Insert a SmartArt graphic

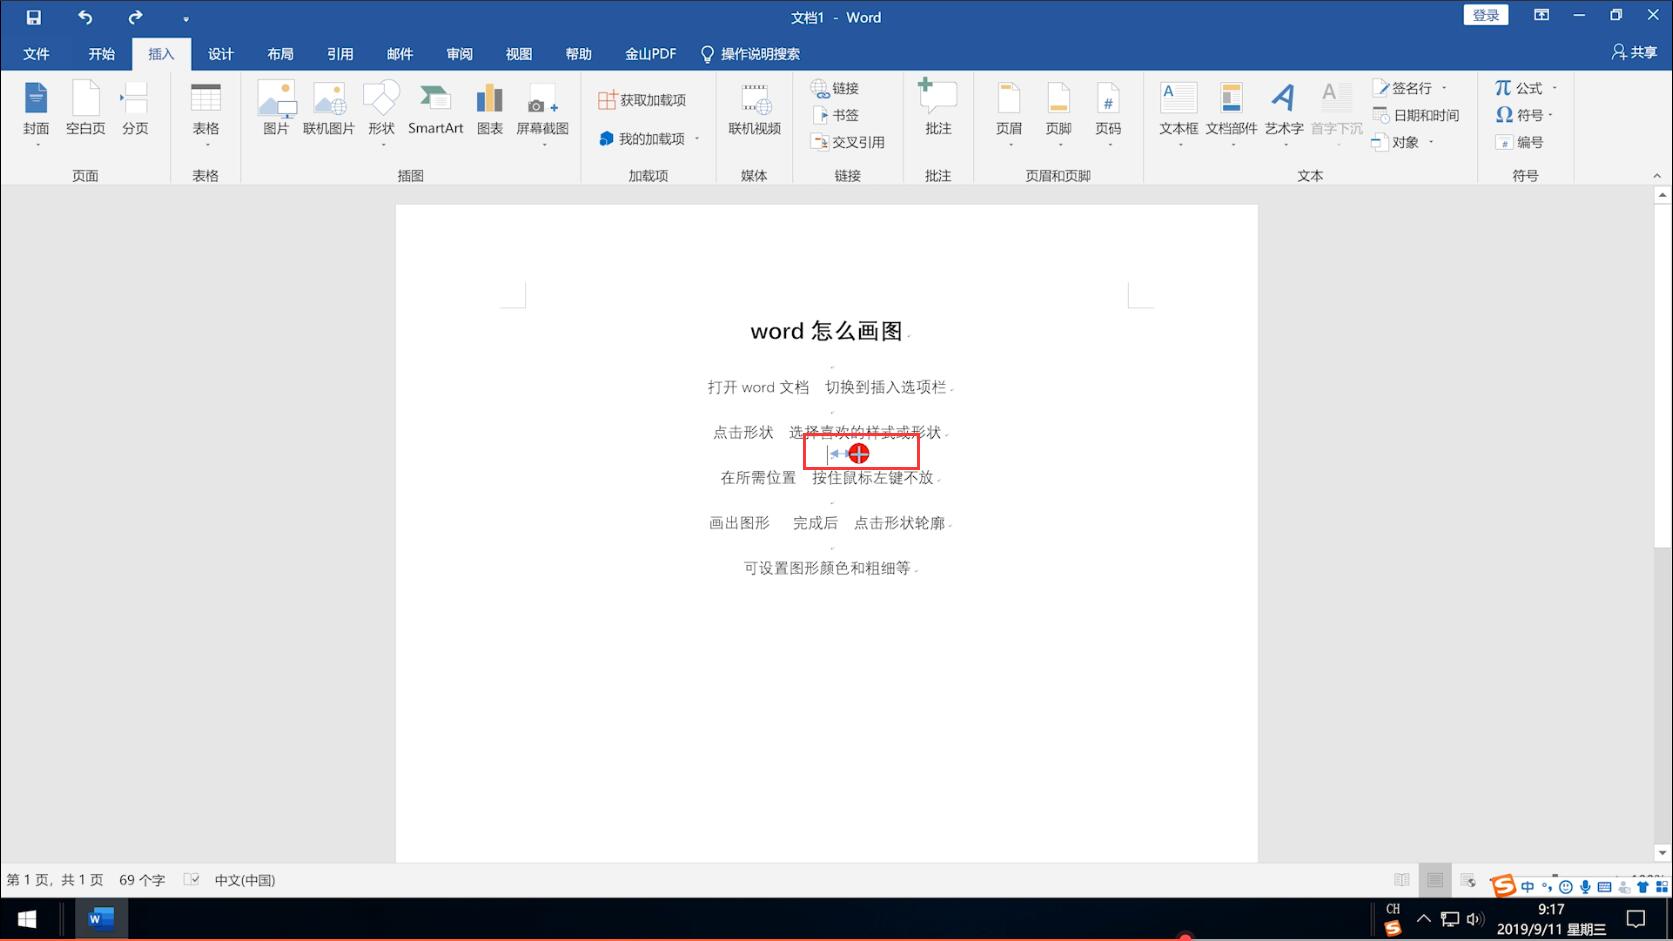tap(435, 109)
